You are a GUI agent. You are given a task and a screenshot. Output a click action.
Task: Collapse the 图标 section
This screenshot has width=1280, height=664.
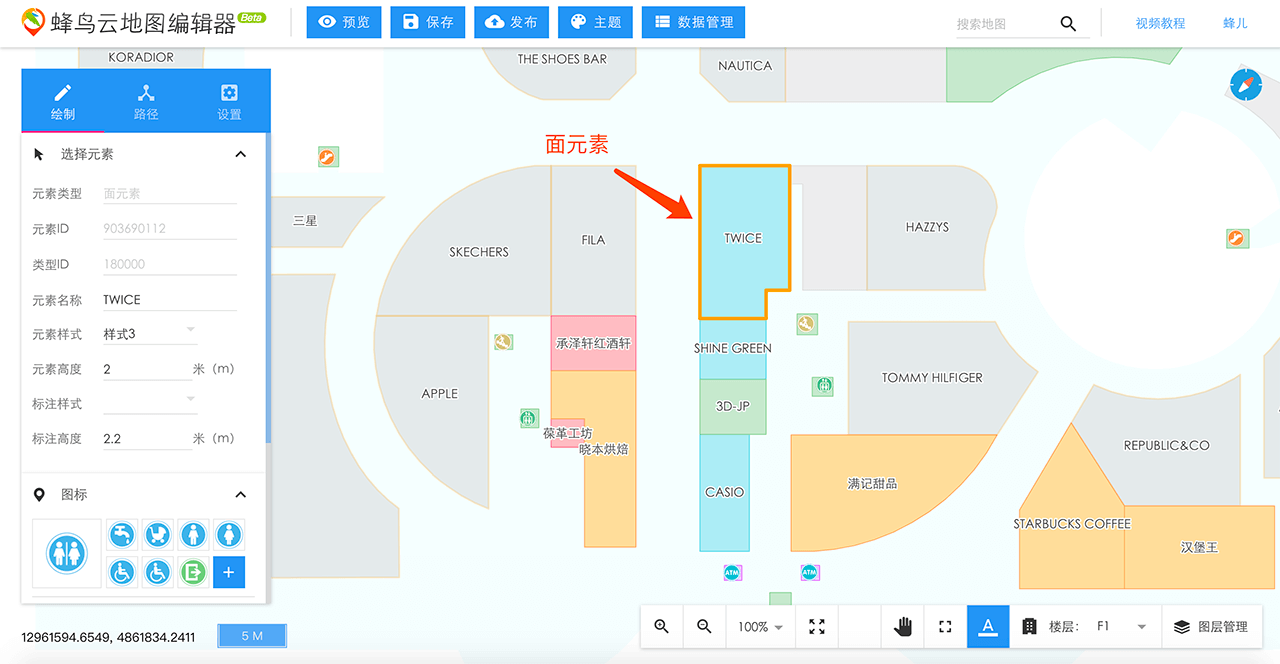[x=240, y=495]
